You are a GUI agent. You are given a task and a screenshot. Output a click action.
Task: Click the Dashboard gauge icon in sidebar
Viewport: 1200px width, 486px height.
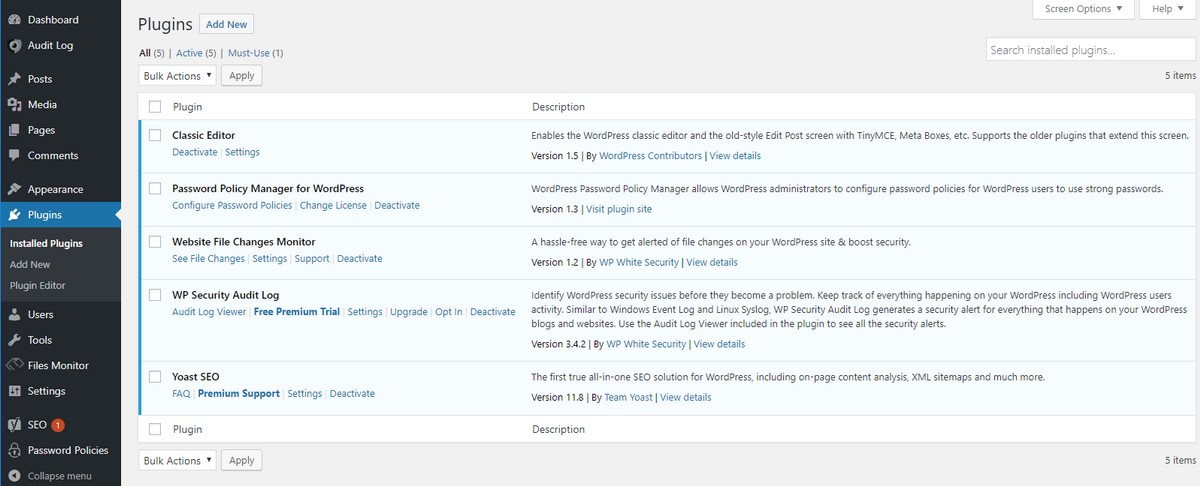click(14, 20)
